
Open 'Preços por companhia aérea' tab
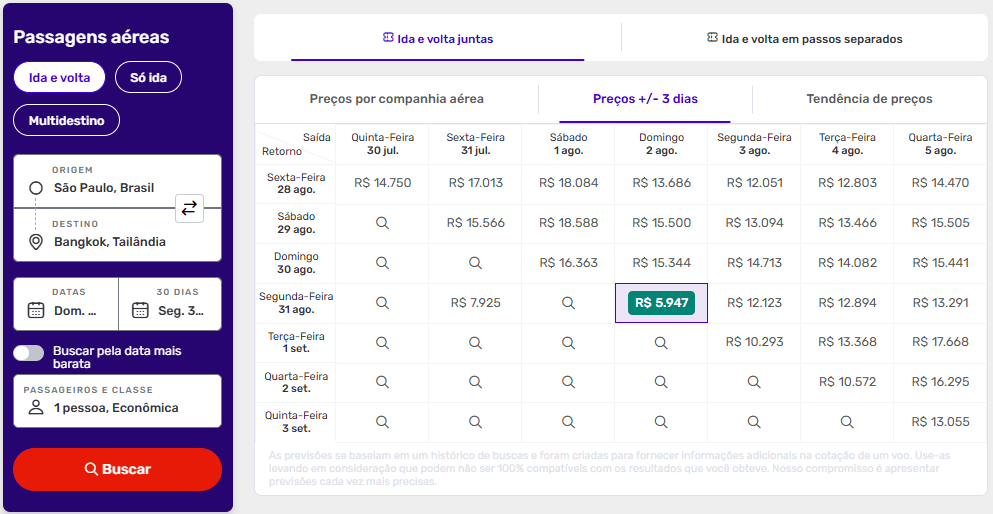coord(396,99)
